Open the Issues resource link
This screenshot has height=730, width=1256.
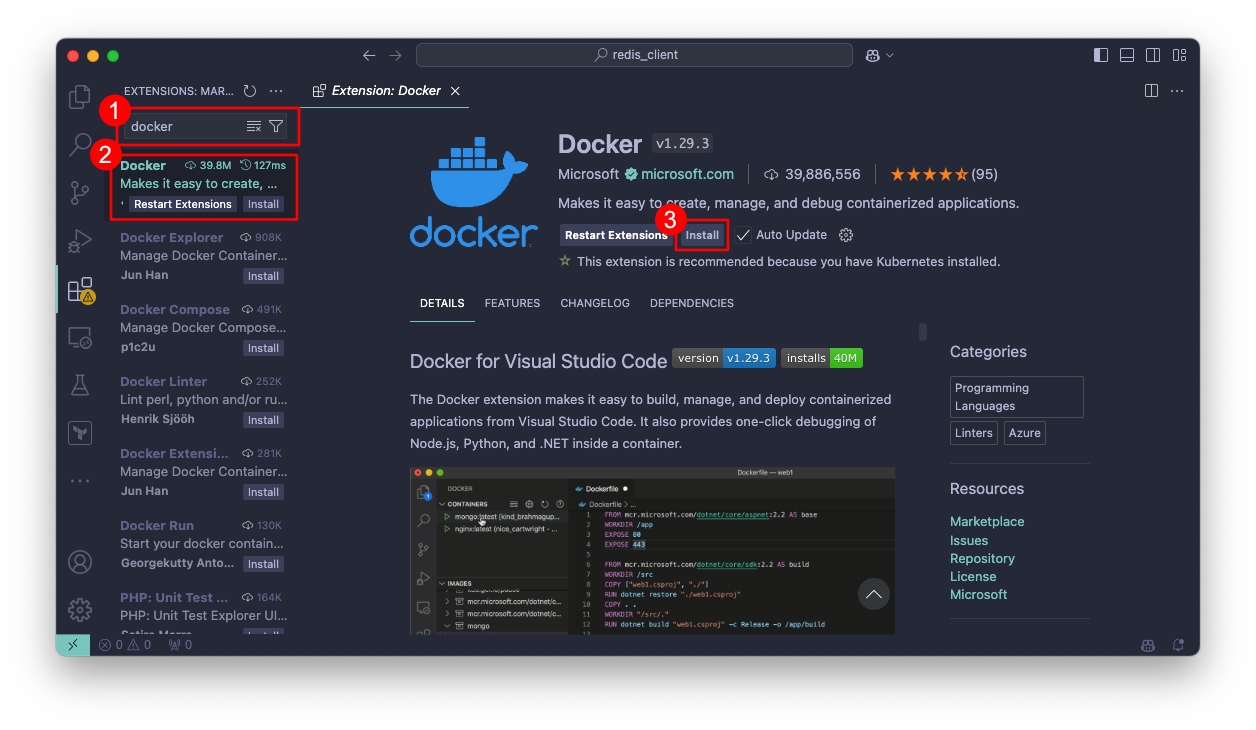969,540
